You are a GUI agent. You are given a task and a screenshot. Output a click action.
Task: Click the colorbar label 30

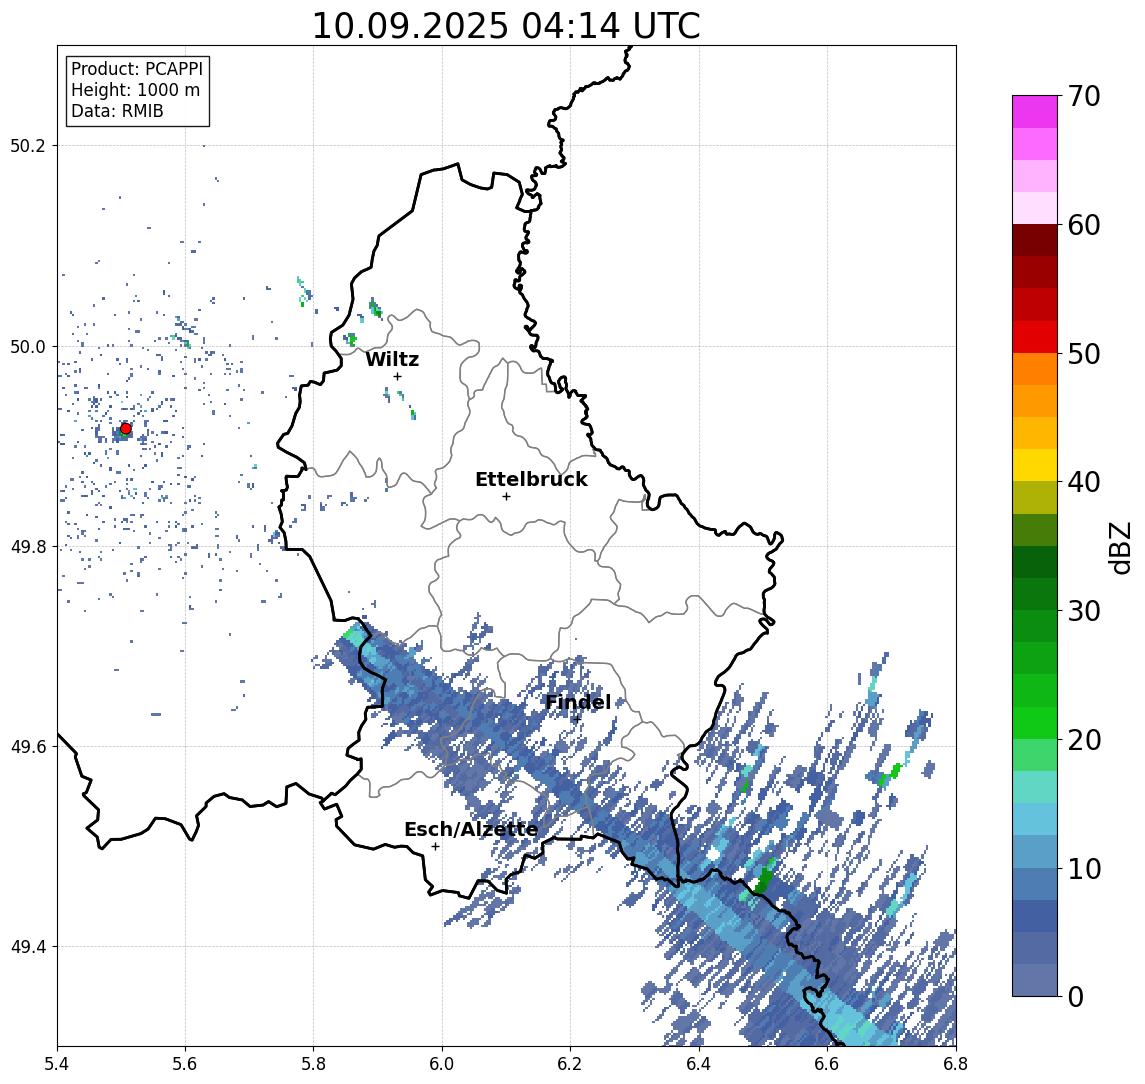[x=1084, y=611]
